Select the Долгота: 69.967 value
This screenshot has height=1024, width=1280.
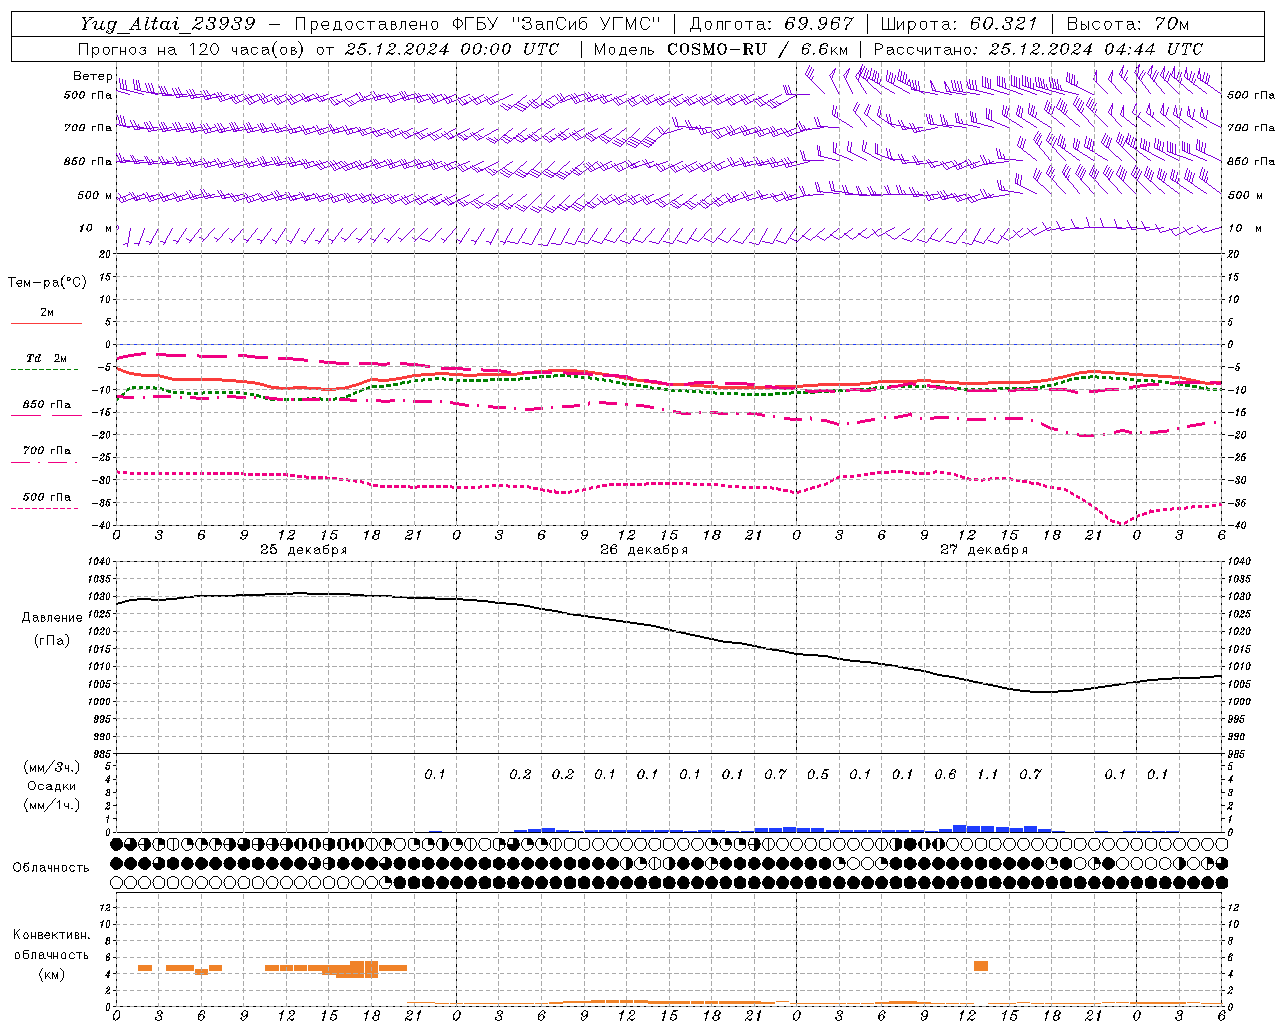(x=772, y=24)
